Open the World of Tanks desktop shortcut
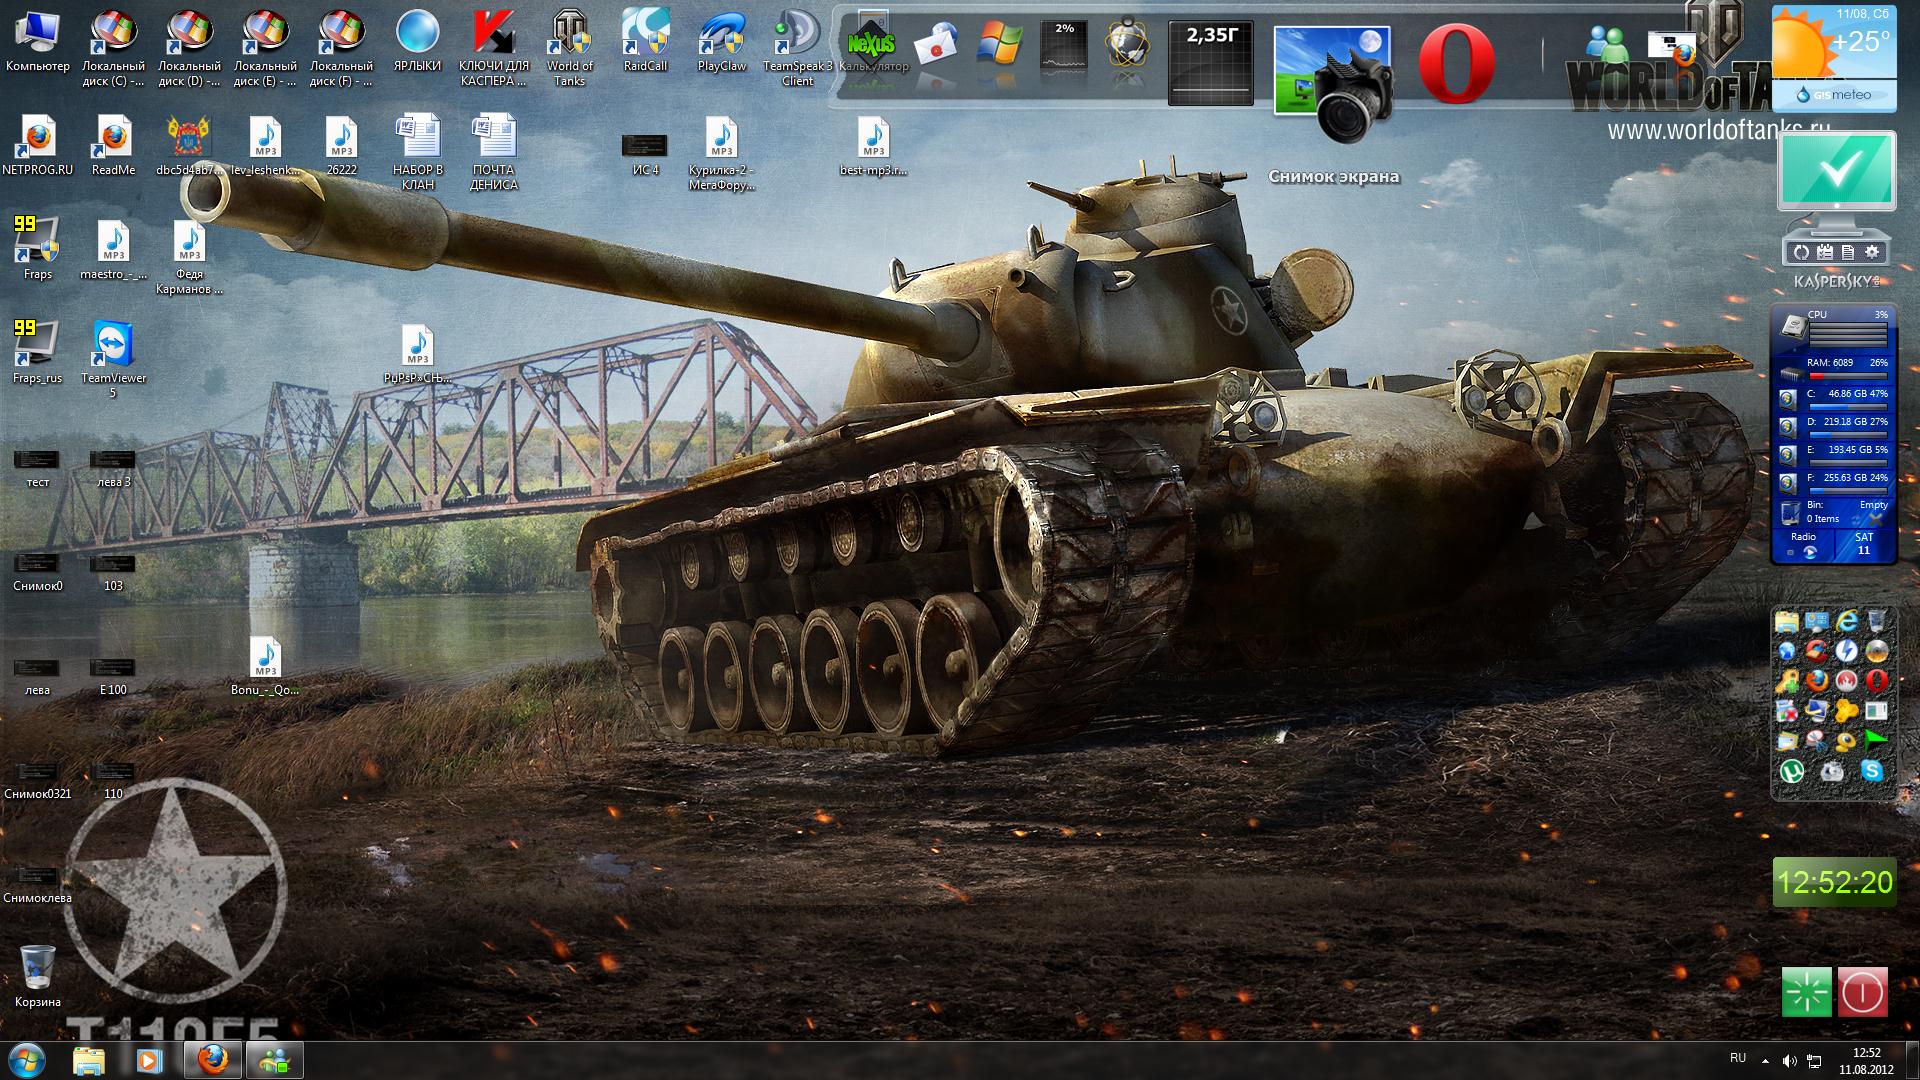Viewport: 1920px width, 1080px height. (x=570, y=46)
